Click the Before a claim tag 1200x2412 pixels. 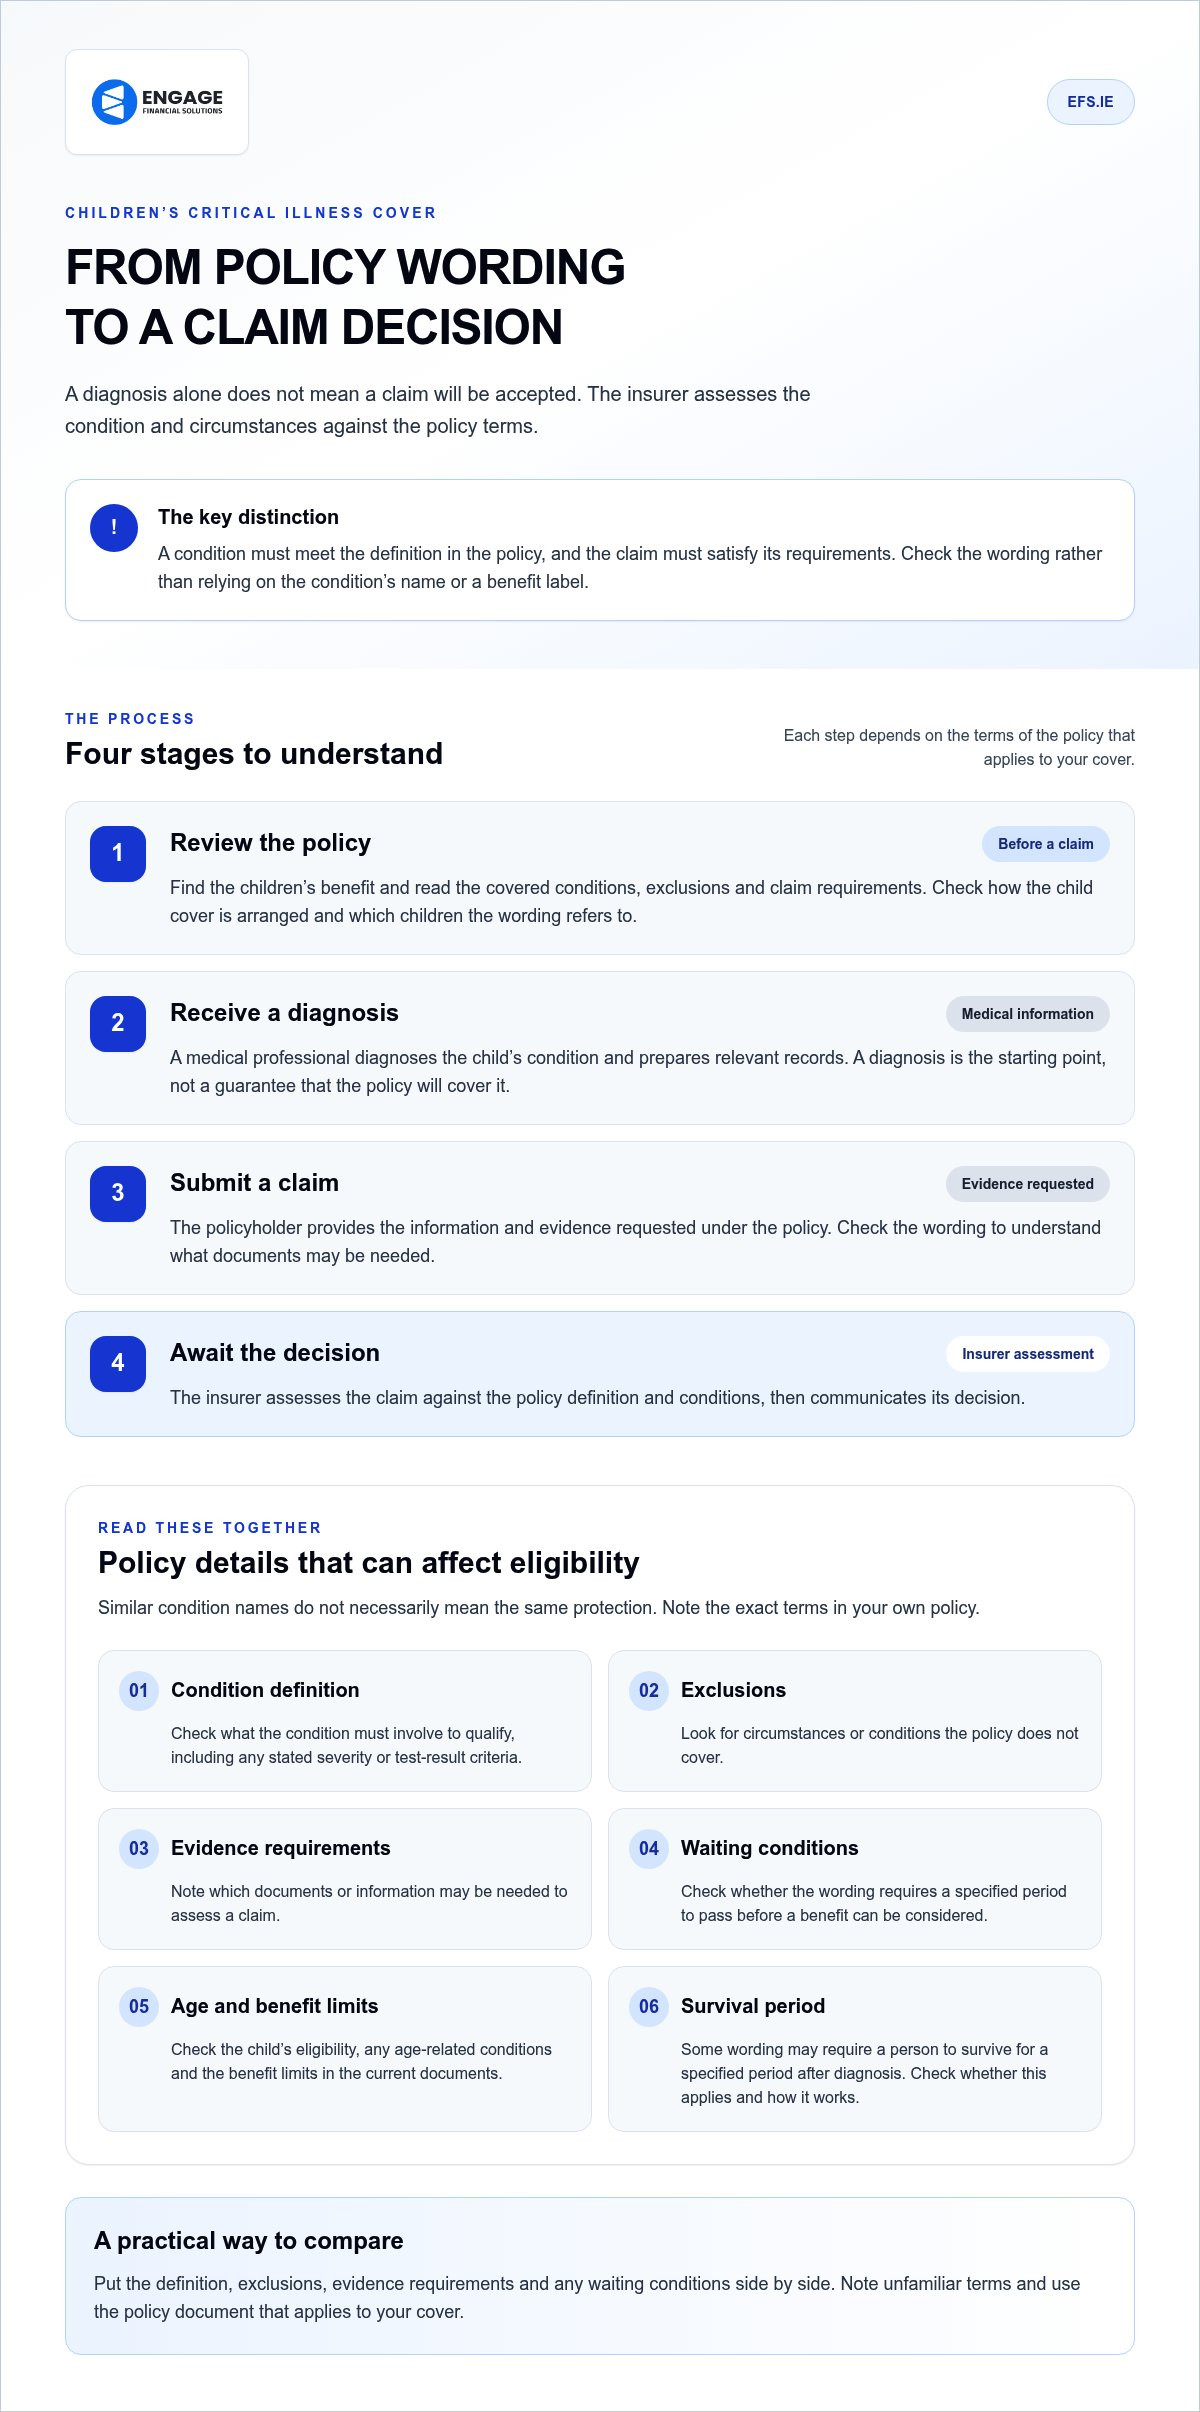coord(1045,844)
